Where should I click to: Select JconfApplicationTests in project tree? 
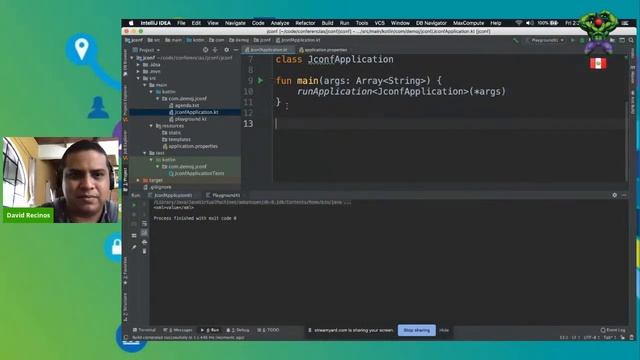(196, 173)
